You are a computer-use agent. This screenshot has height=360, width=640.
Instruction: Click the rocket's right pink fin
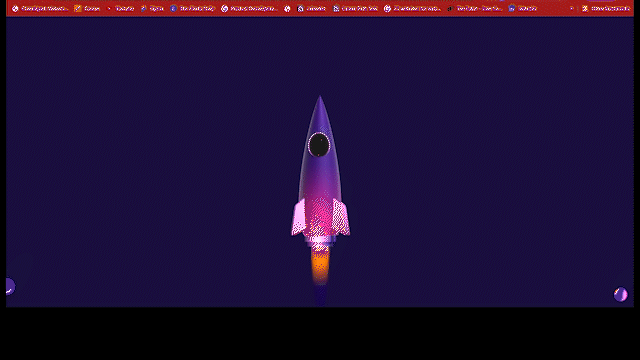point(341,218)
